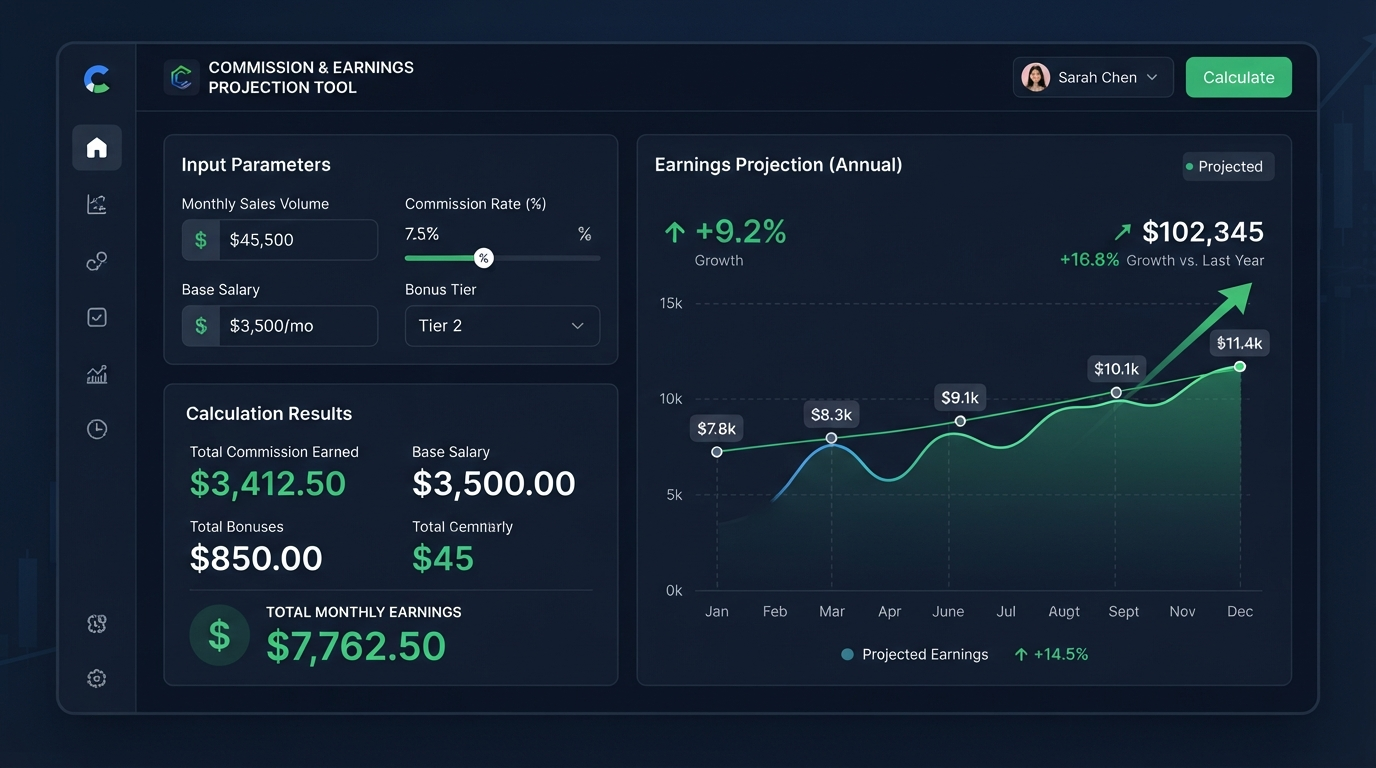Click the green up arrow beside +9.2%
This screenshot has height=768, width=1376.
(675, 232)
